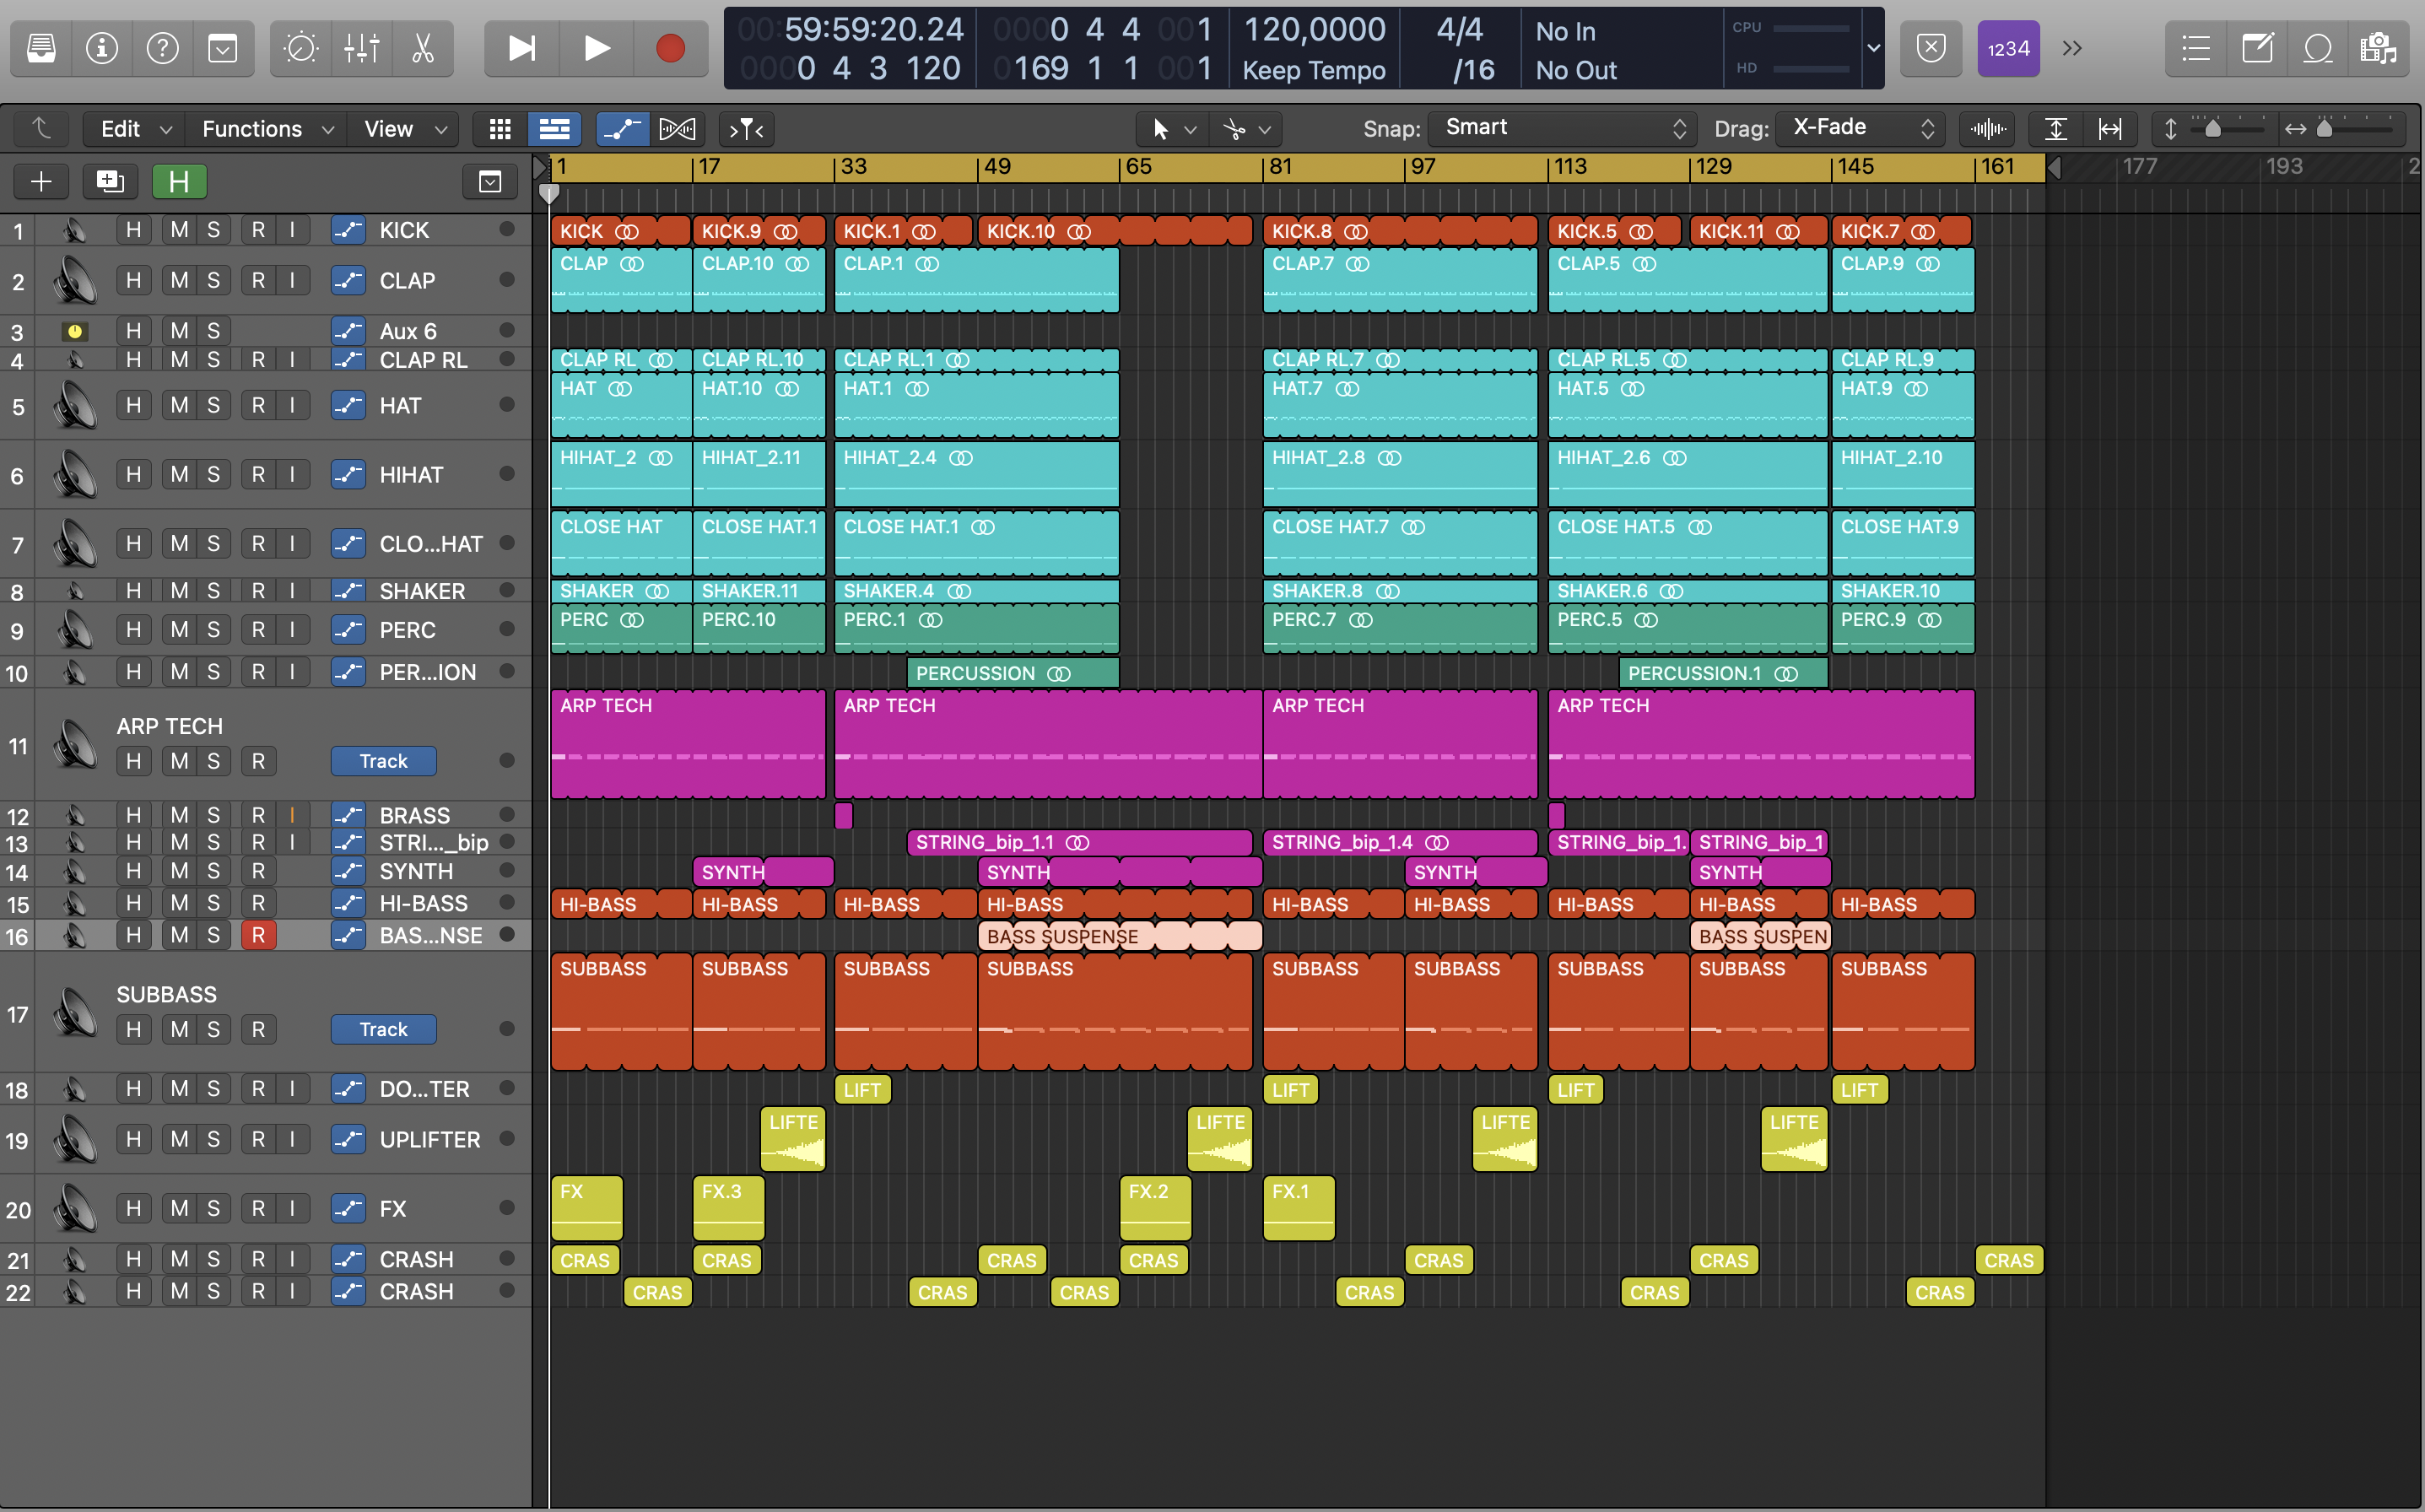The width and height of the screenshot is (2425, 1512).
Task: Click the X replace mode icon
Action: point(1931,48)
